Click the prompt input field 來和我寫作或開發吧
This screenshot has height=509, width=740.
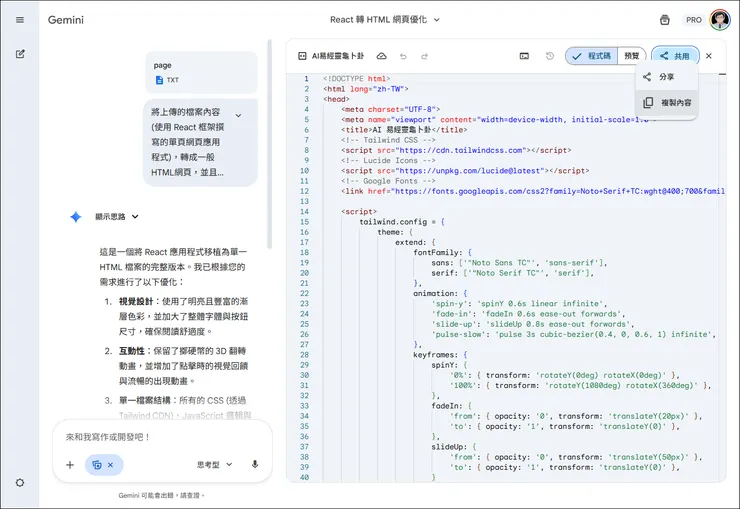coord(162,437)
